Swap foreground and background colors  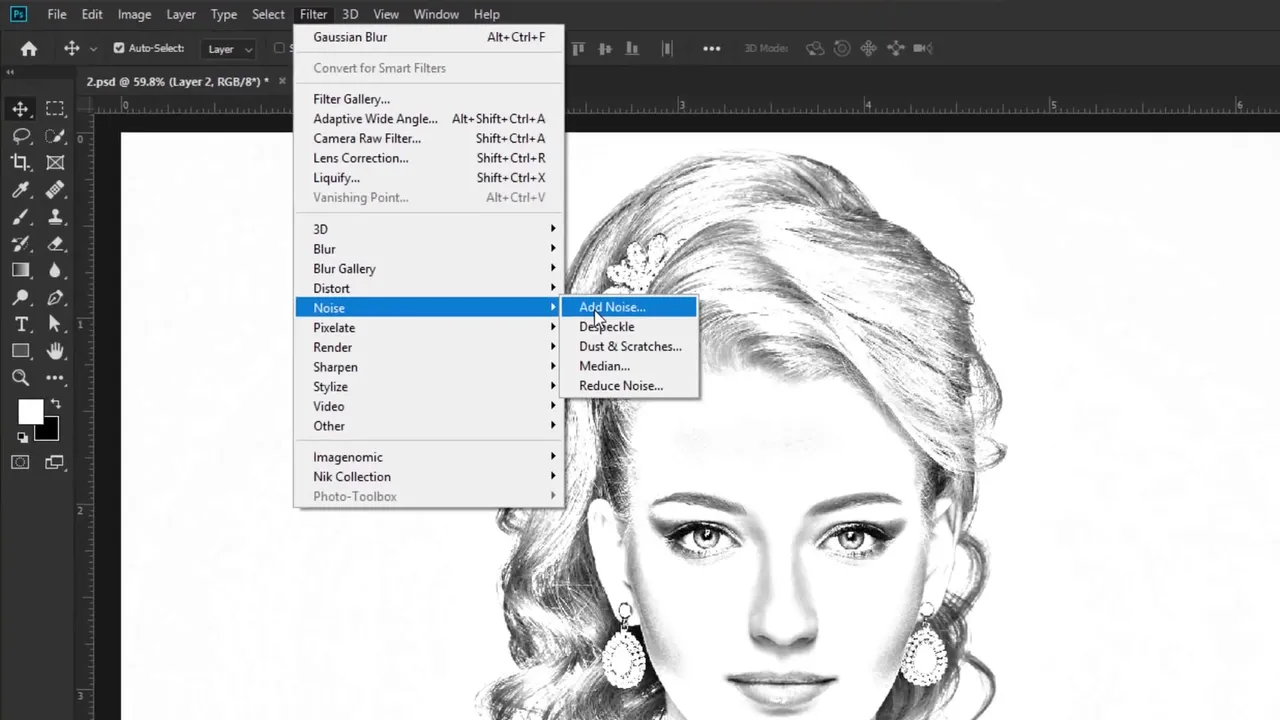55,404
